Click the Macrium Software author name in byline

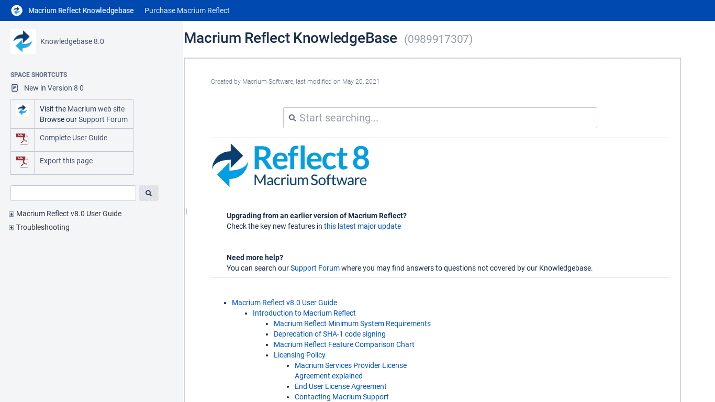pyautogui.click(x=268, y=82)
